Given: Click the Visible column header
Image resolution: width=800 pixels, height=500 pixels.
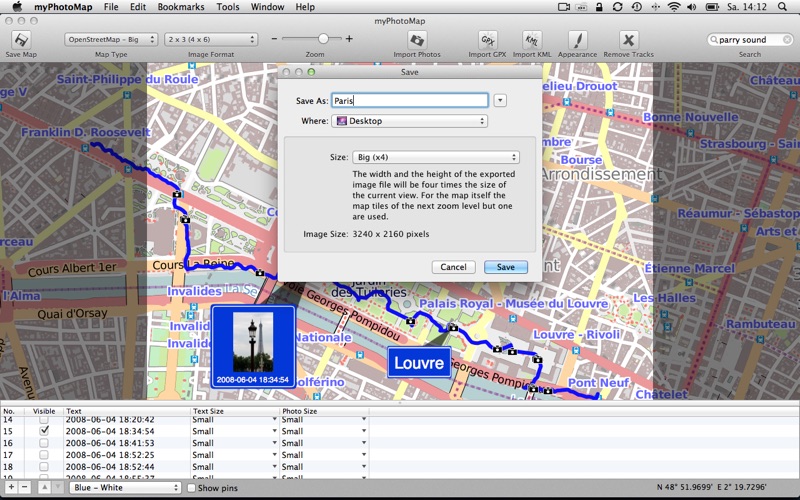Looking at the screenshot, I should point(44,411).
